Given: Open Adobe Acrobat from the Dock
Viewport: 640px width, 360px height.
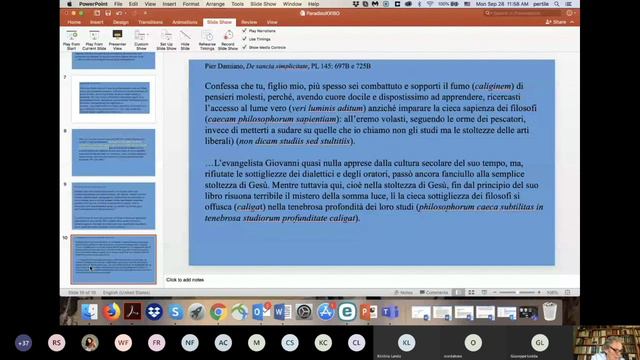Looking at the screenshot, I should (133, 312).
